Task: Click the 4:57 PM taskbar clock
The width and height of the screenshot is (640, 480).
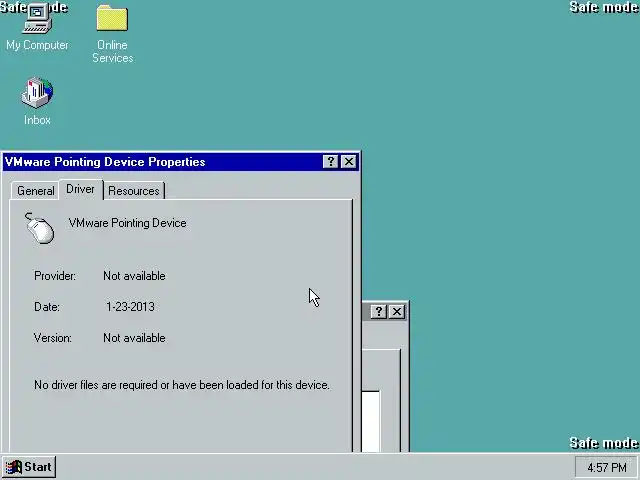Action: [x=607, y=467]
